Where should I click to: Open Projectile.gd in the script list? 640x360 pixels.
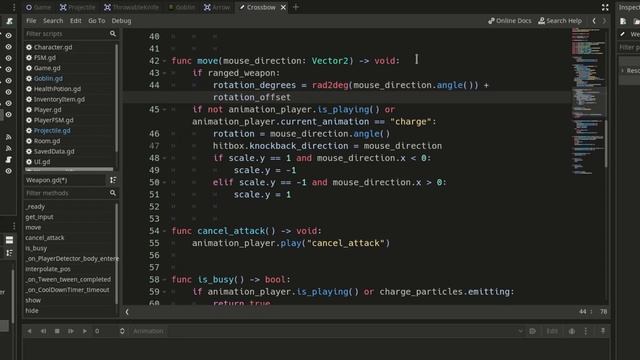52,130
